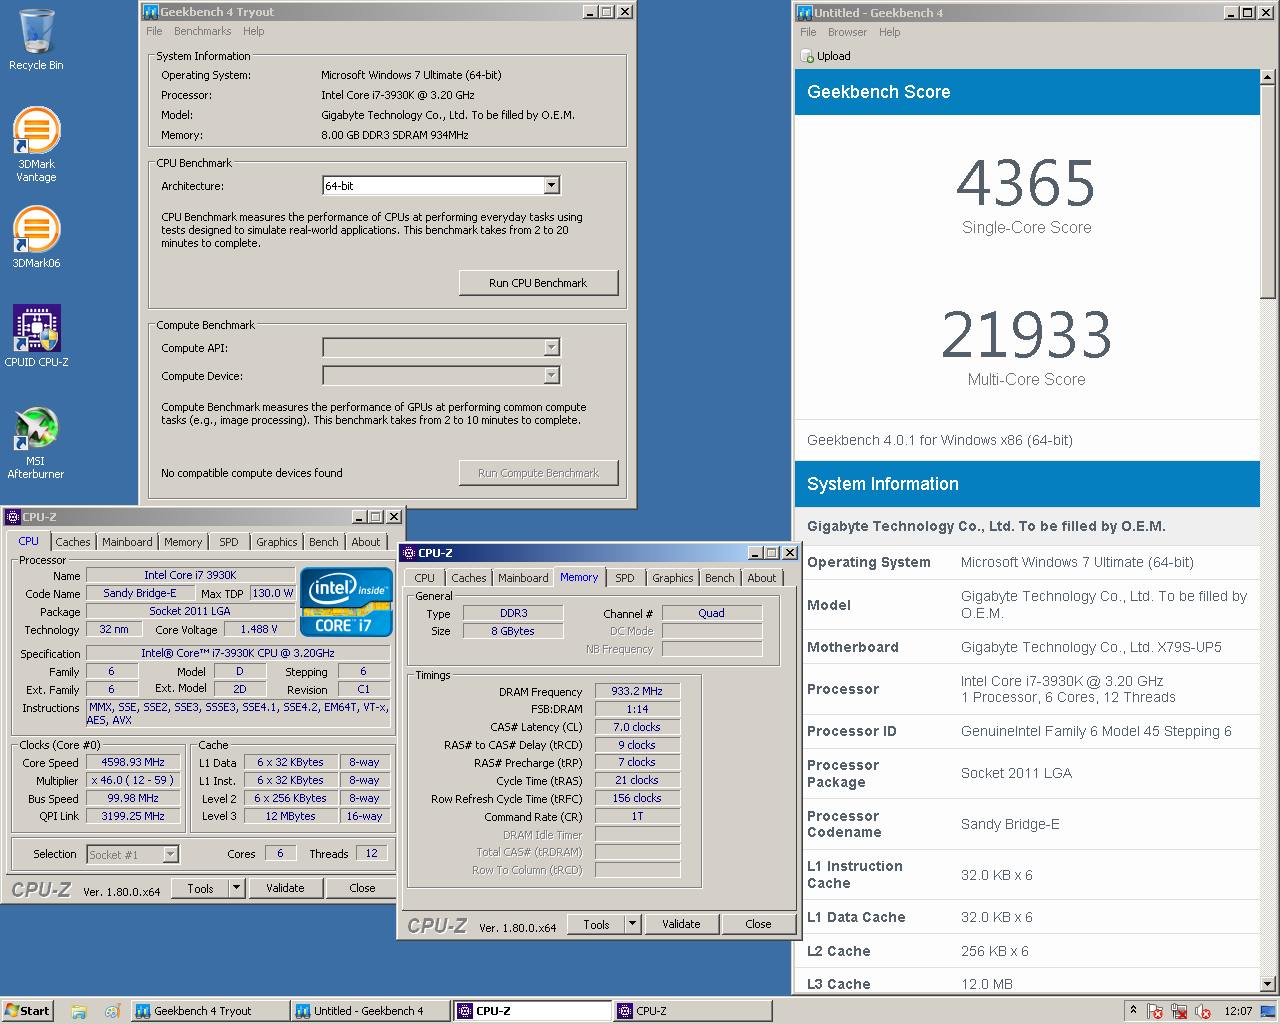
Task: Click the Channel # Quad value
Action: [712, 613]
